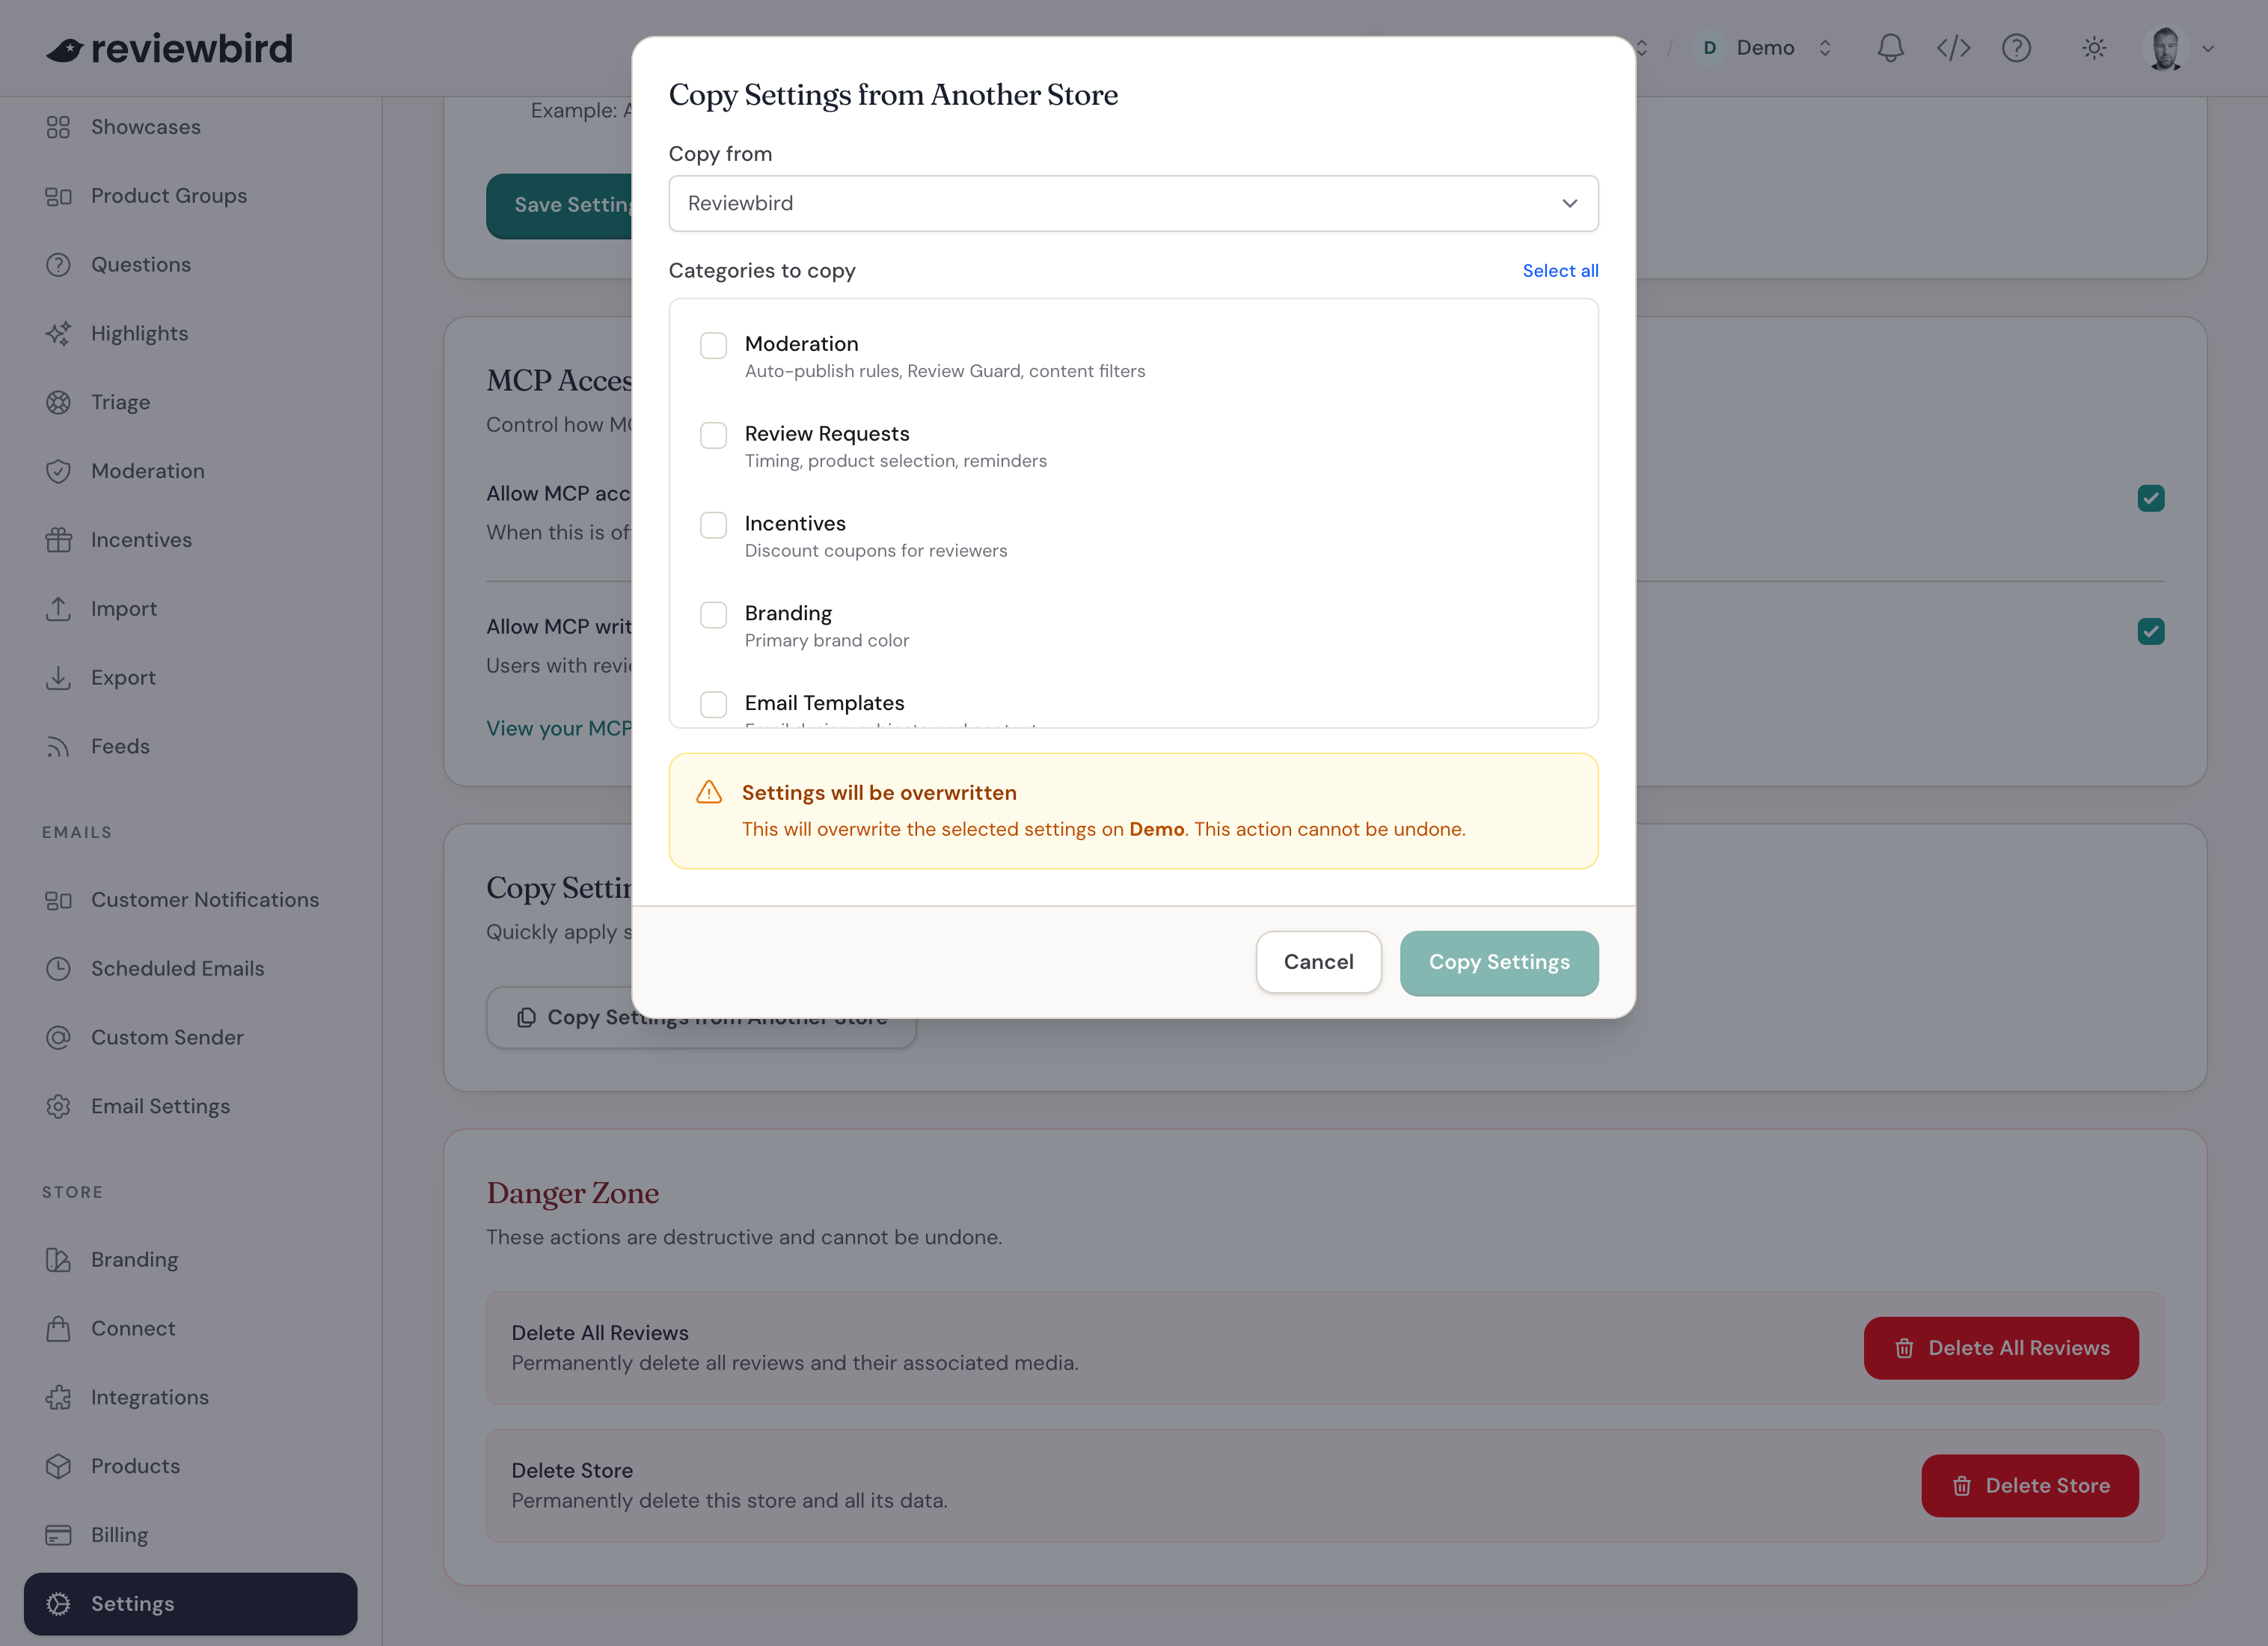The width and height of the screenshot is (2268, 1646).
Task: Toggle the light theme sun icon
Action: click(x=2094, y=48)
